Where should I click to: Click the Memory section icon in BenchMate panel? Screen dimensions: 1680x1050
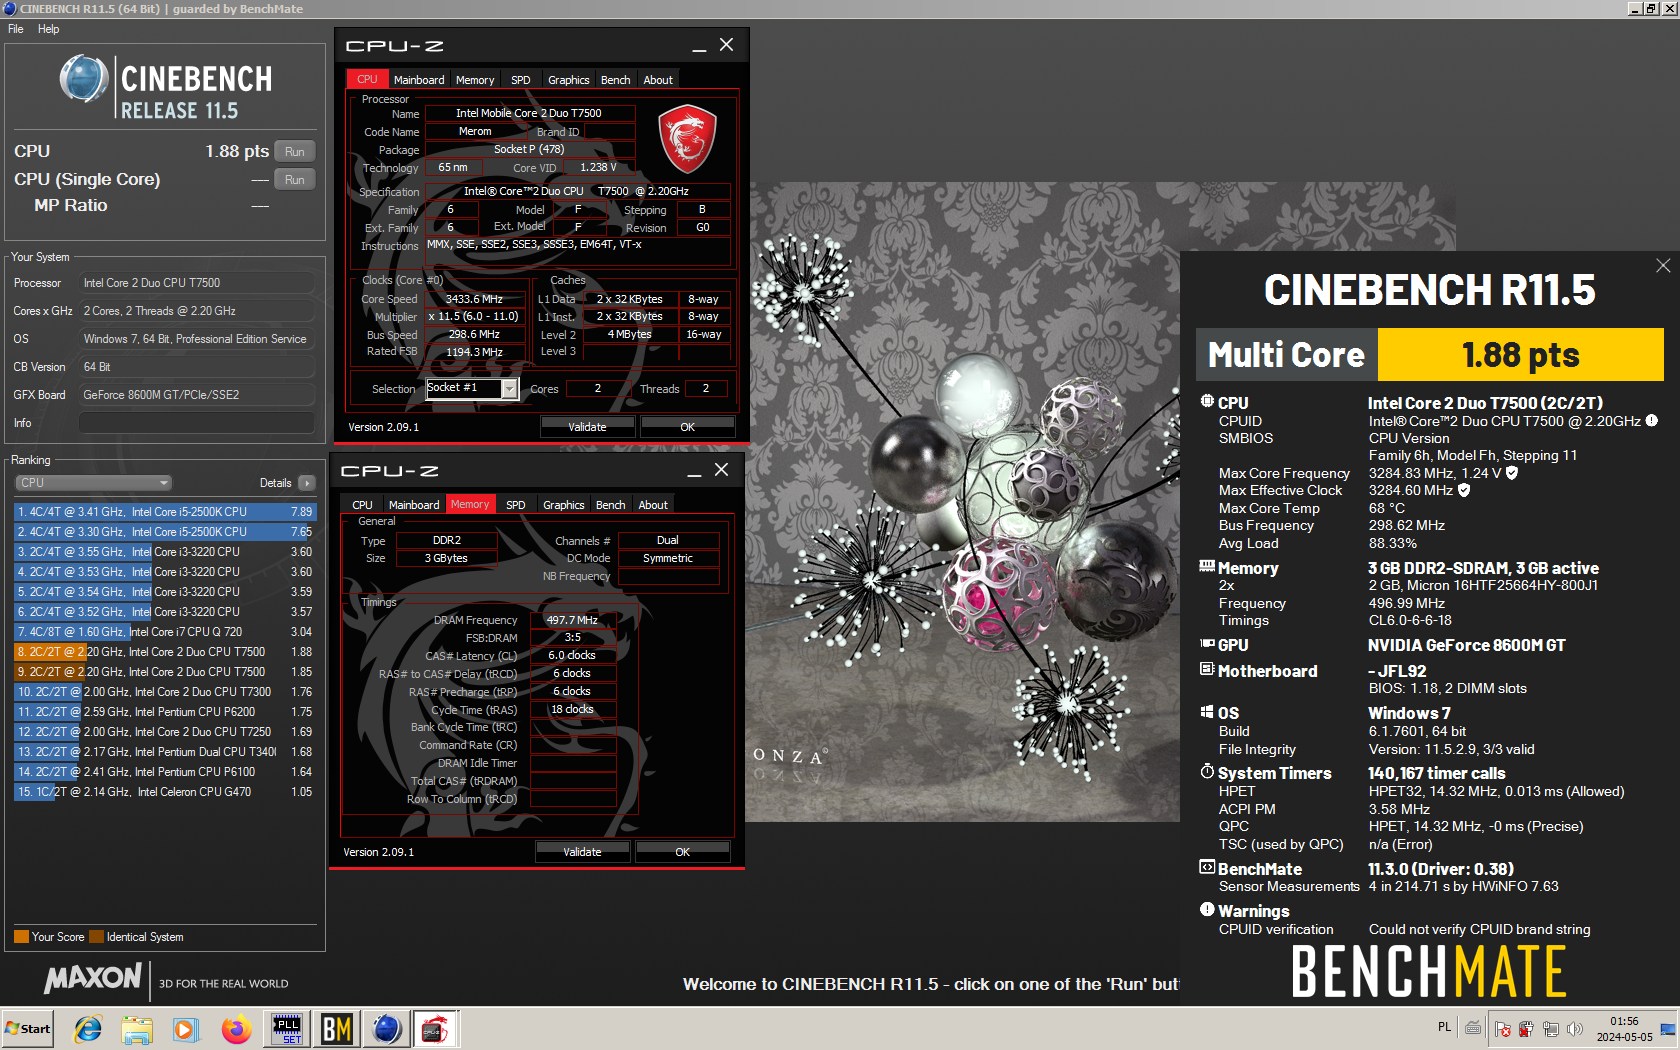(1207, 567)
